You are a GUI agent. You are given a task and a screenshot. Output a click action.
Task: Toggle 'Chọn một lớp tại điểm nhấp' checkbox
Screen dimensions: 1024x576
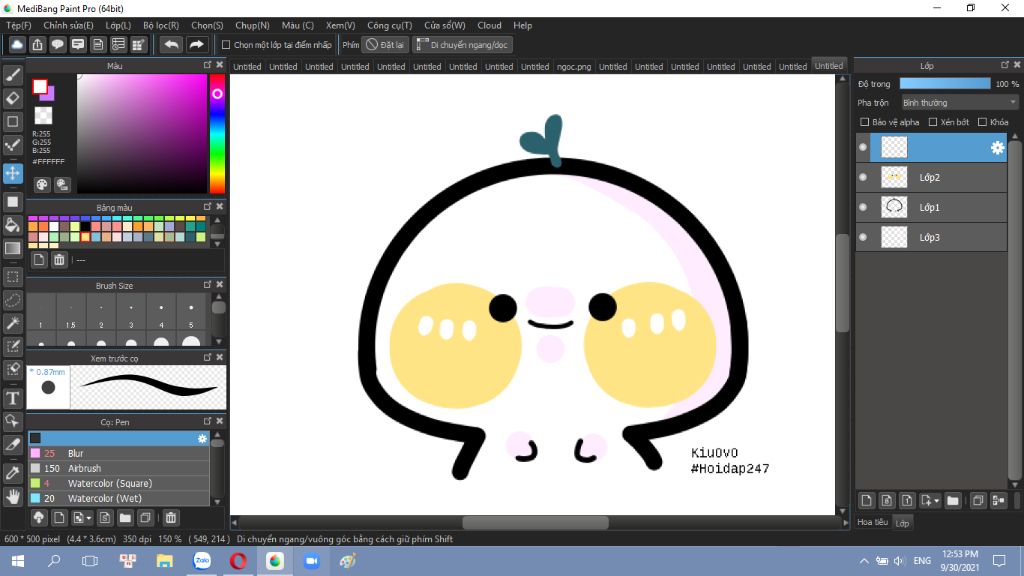tap(226, 45)
